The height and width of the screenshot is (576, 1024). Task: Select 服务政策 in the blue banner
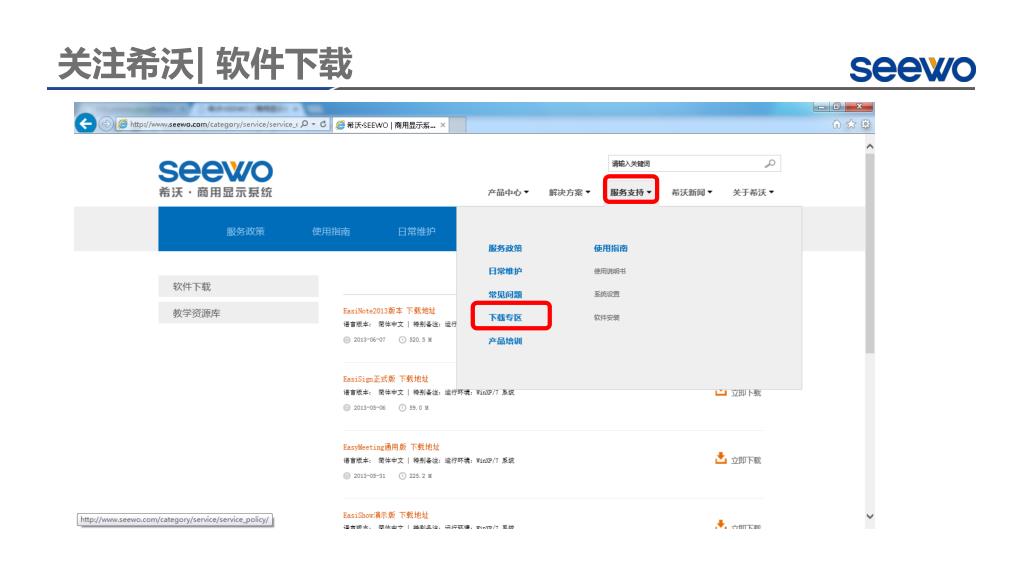(246, 231)
